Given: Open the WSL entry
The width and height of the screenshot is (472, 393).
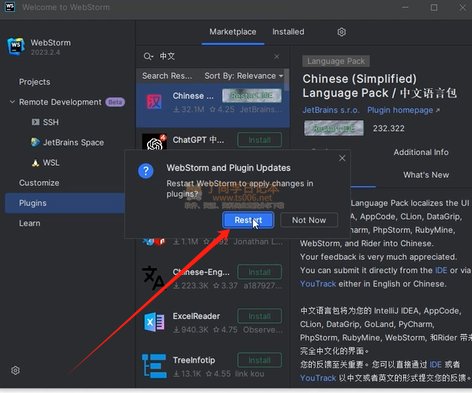Looking at the screenshot, I should pyautogui.click(x=51, y=163).
